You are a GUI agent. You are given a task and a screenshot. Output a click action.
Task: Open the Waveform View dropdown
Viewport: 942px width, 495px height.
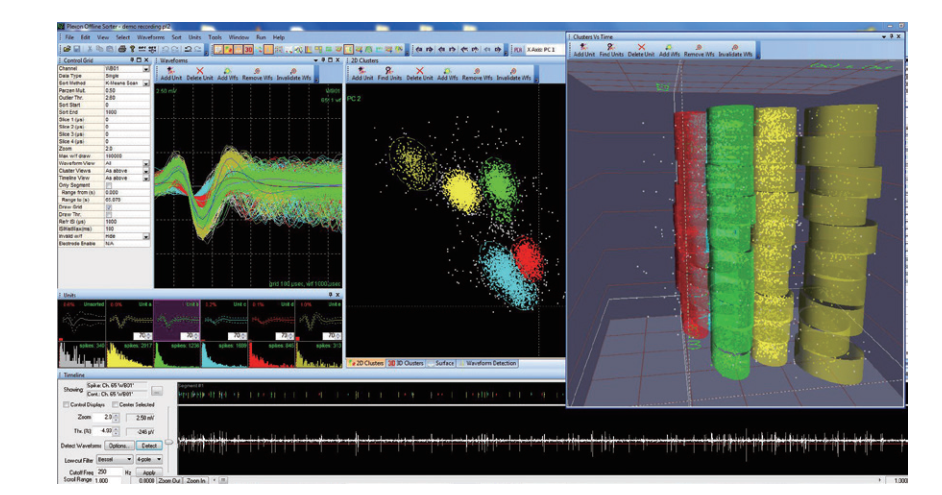pos(146,163)
